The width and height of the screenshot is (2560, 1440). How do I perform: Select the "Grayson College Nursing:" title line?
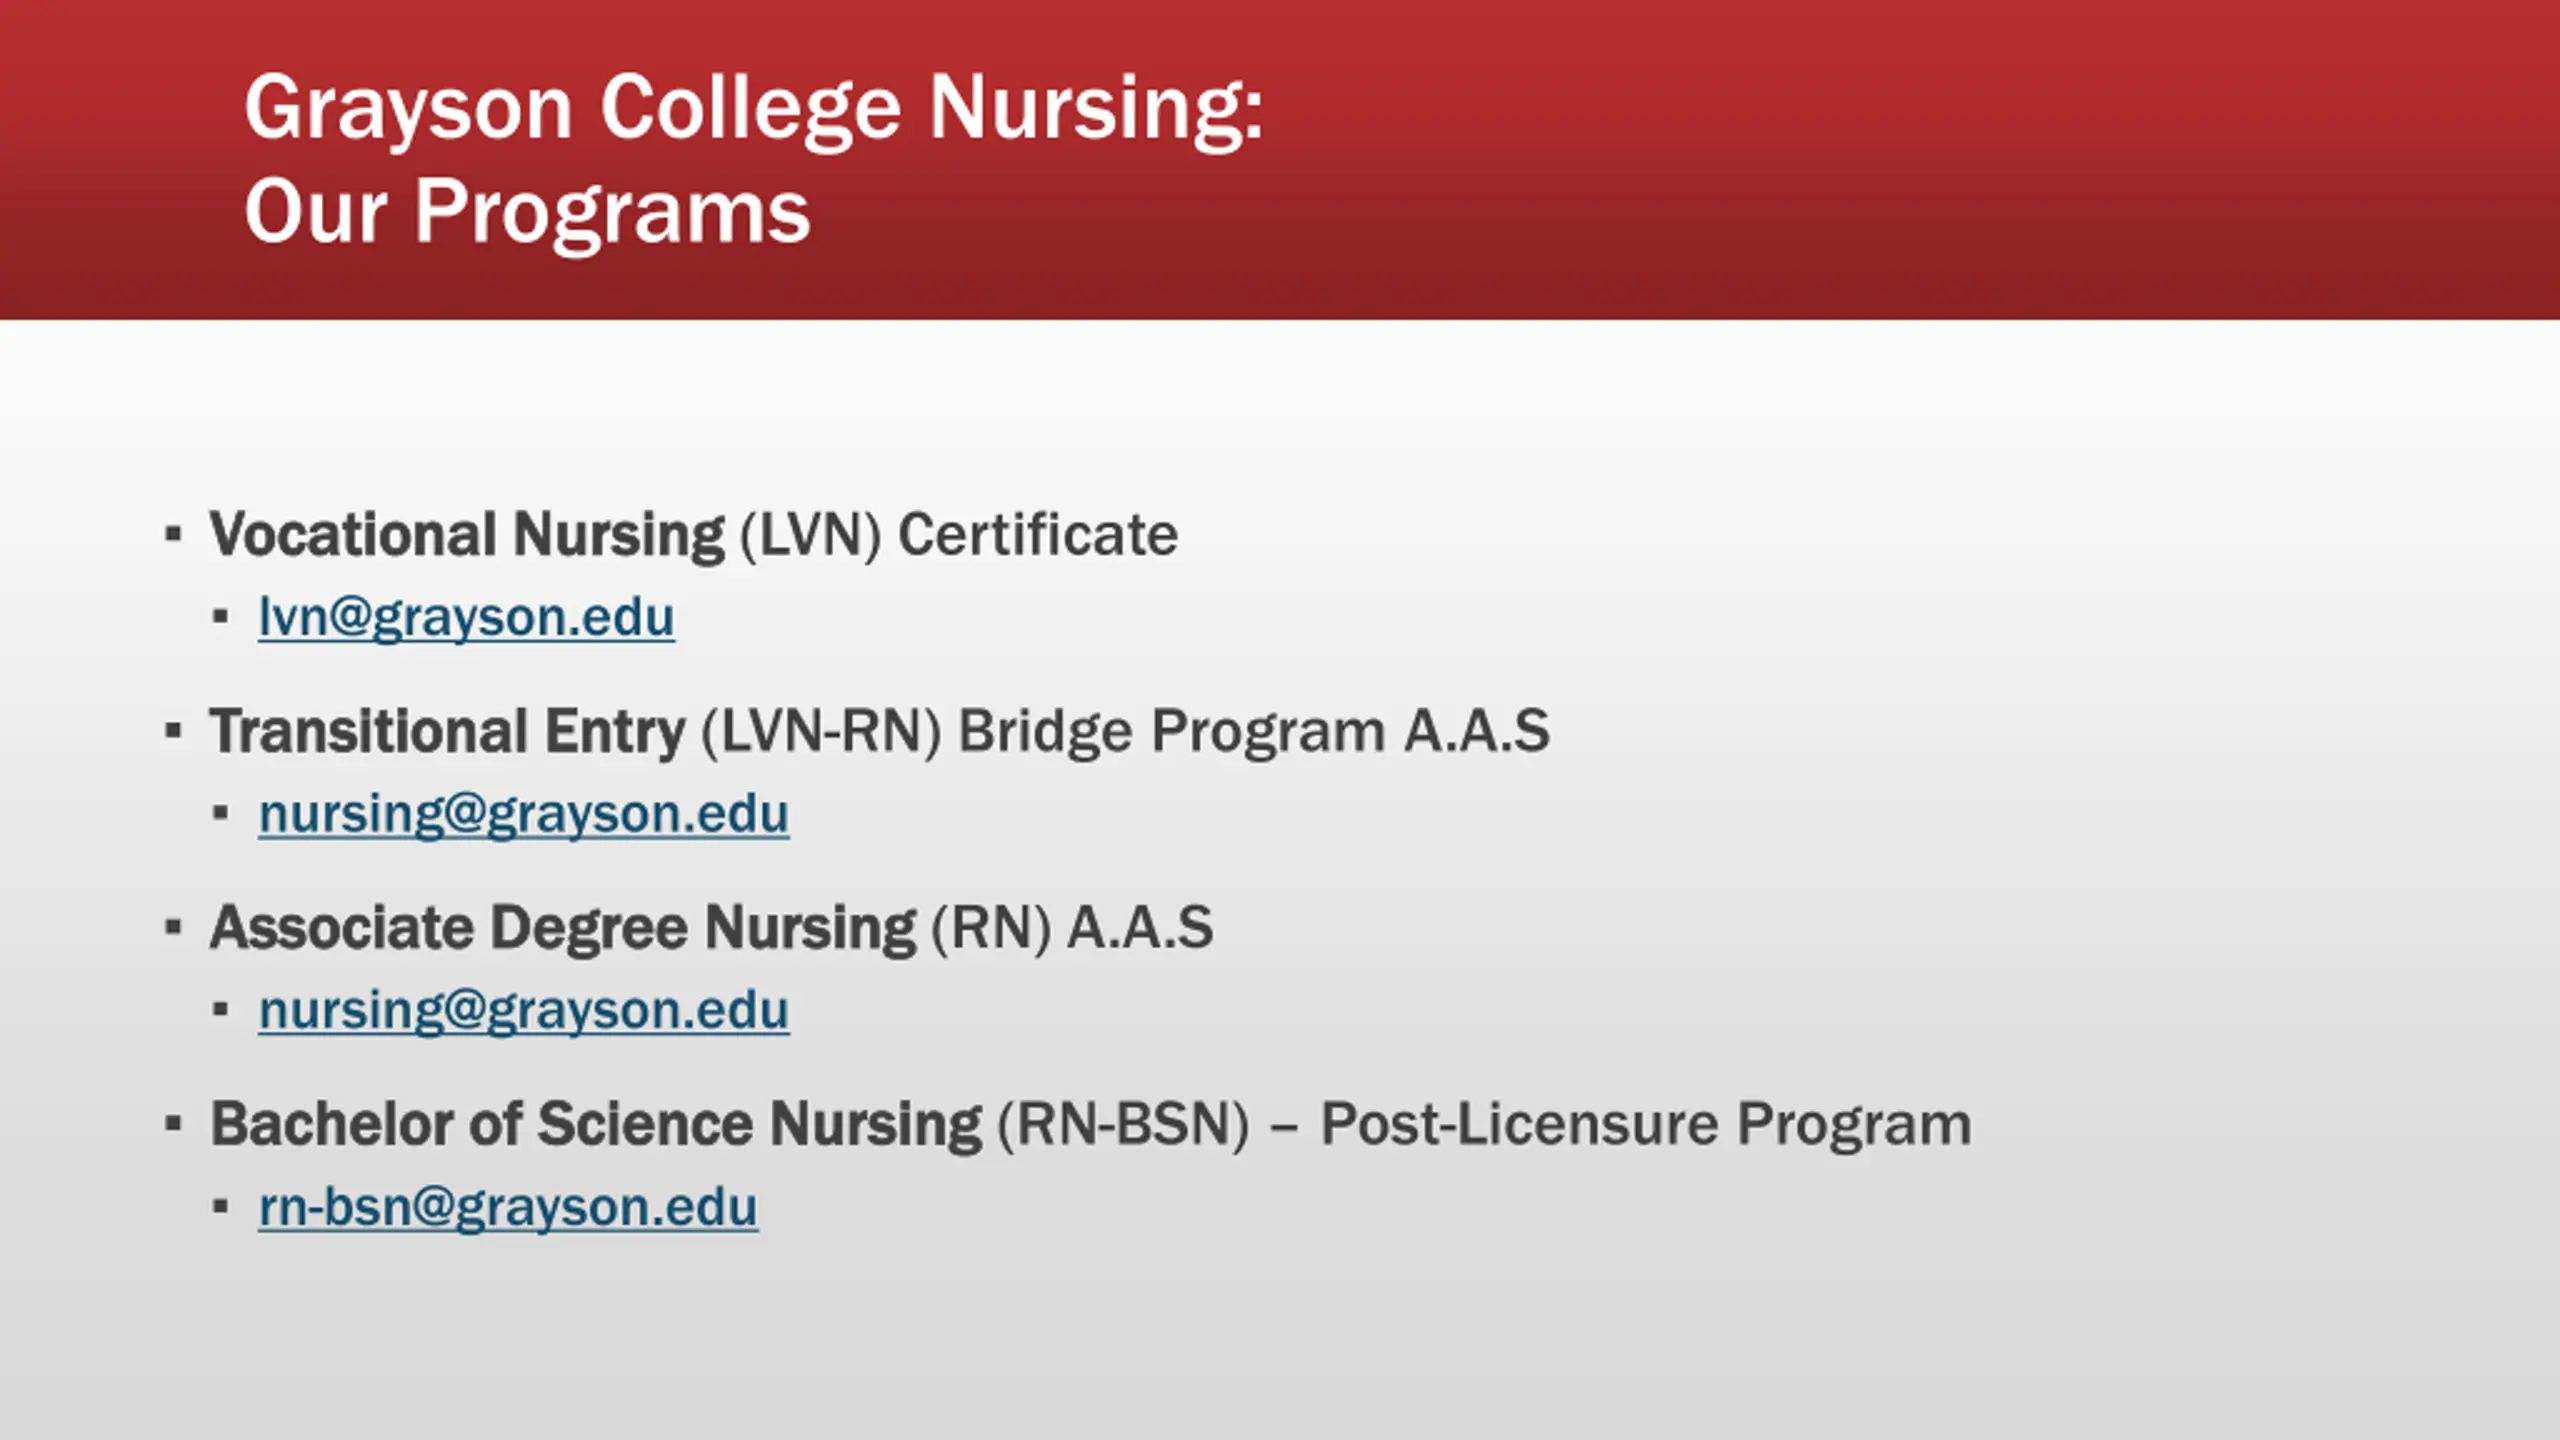[x=754, y=108]
